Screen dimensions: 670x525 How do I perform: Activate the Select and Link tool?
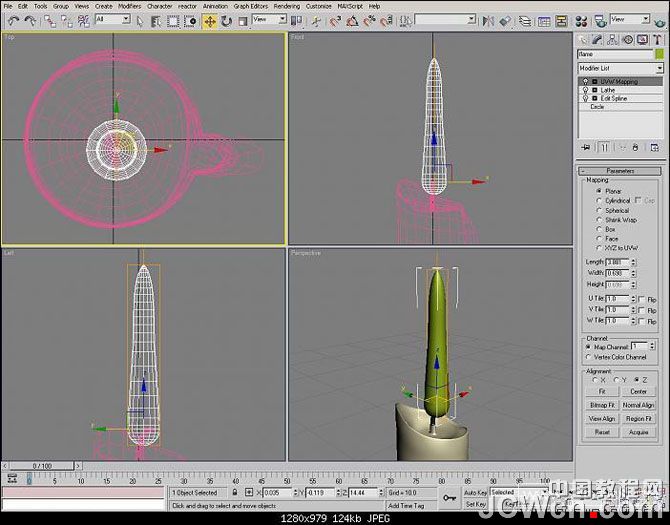point(50,21)
